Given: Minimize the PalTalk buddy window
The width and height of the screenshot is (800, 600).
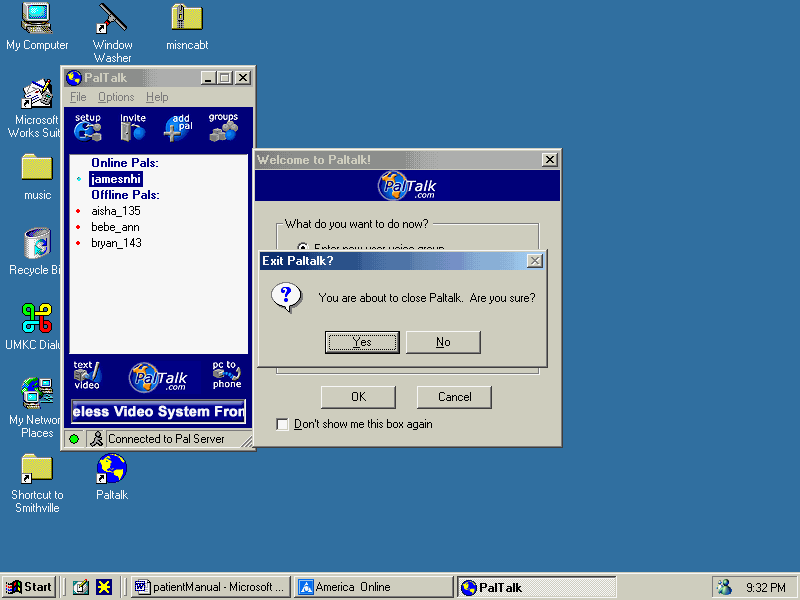Looking at the screenshot, I should 208,78.
